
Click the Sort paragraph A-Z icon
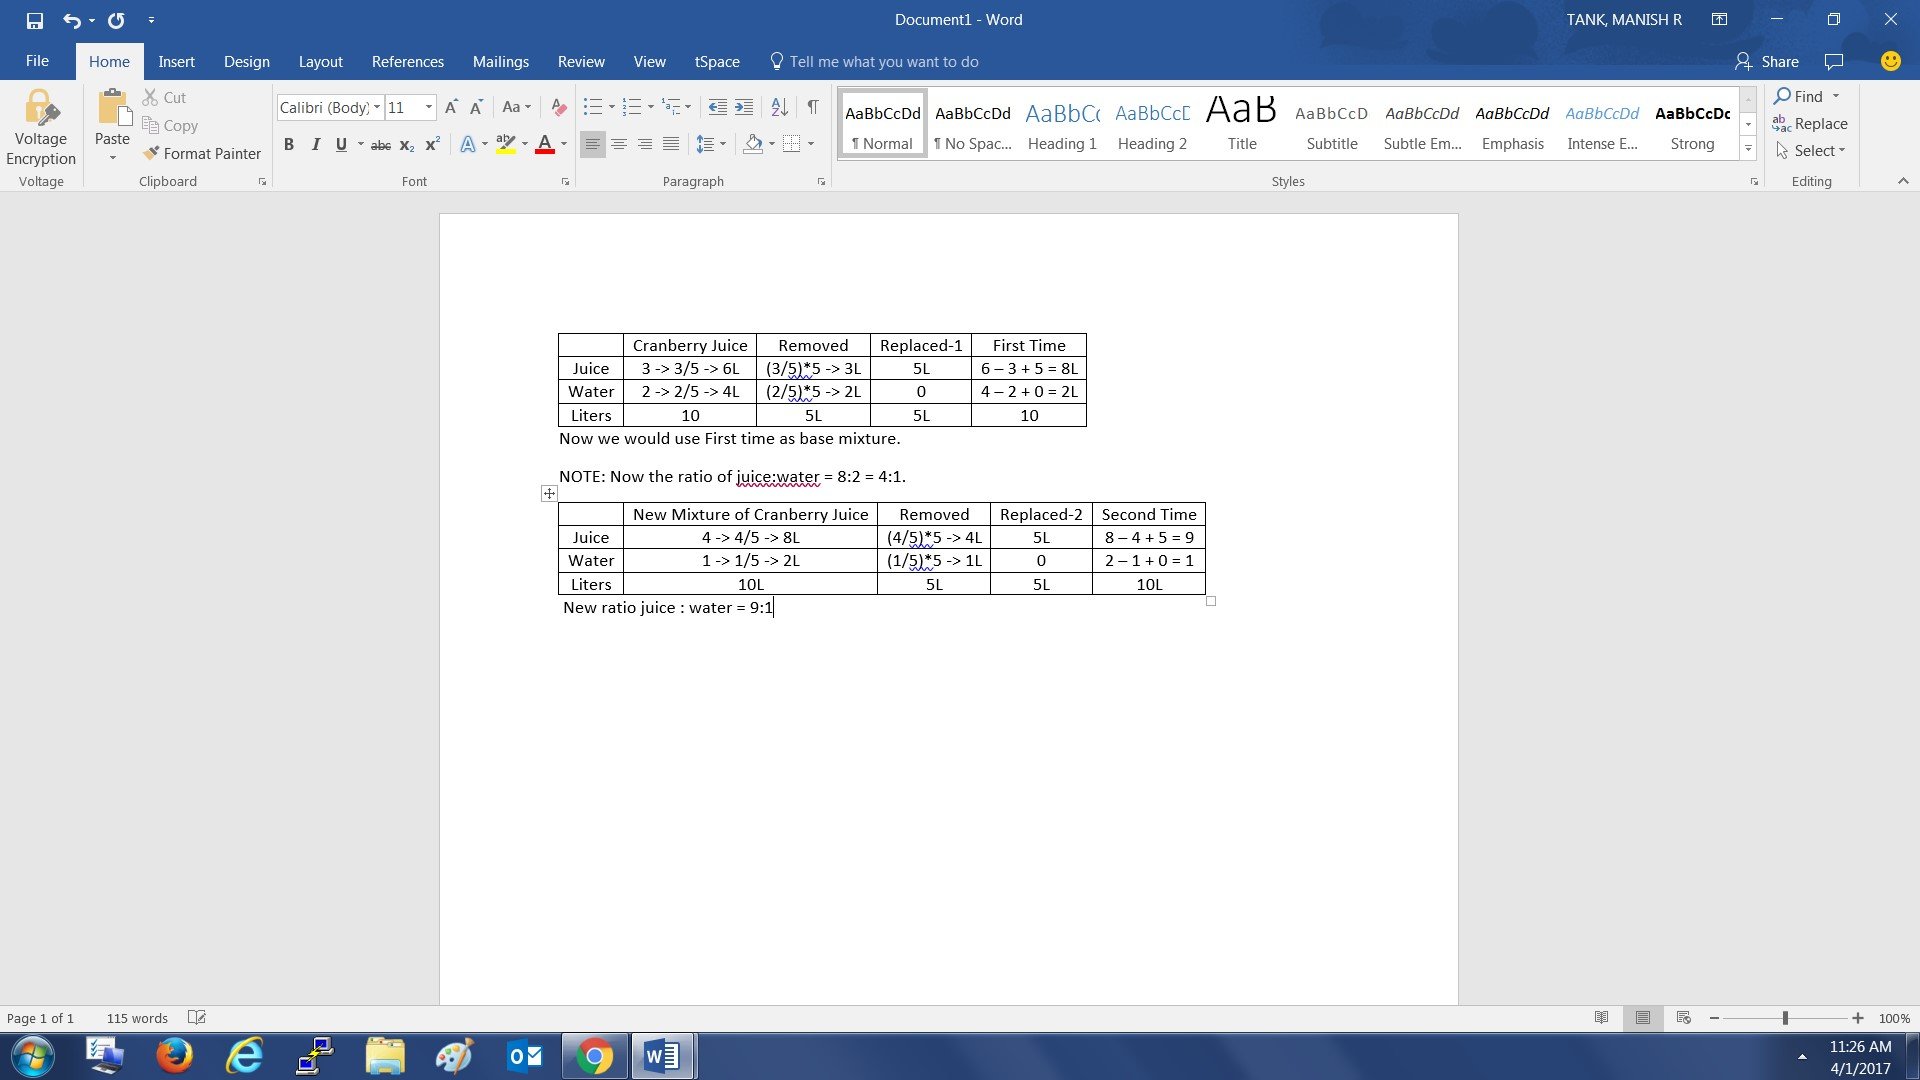click(779, 107)
